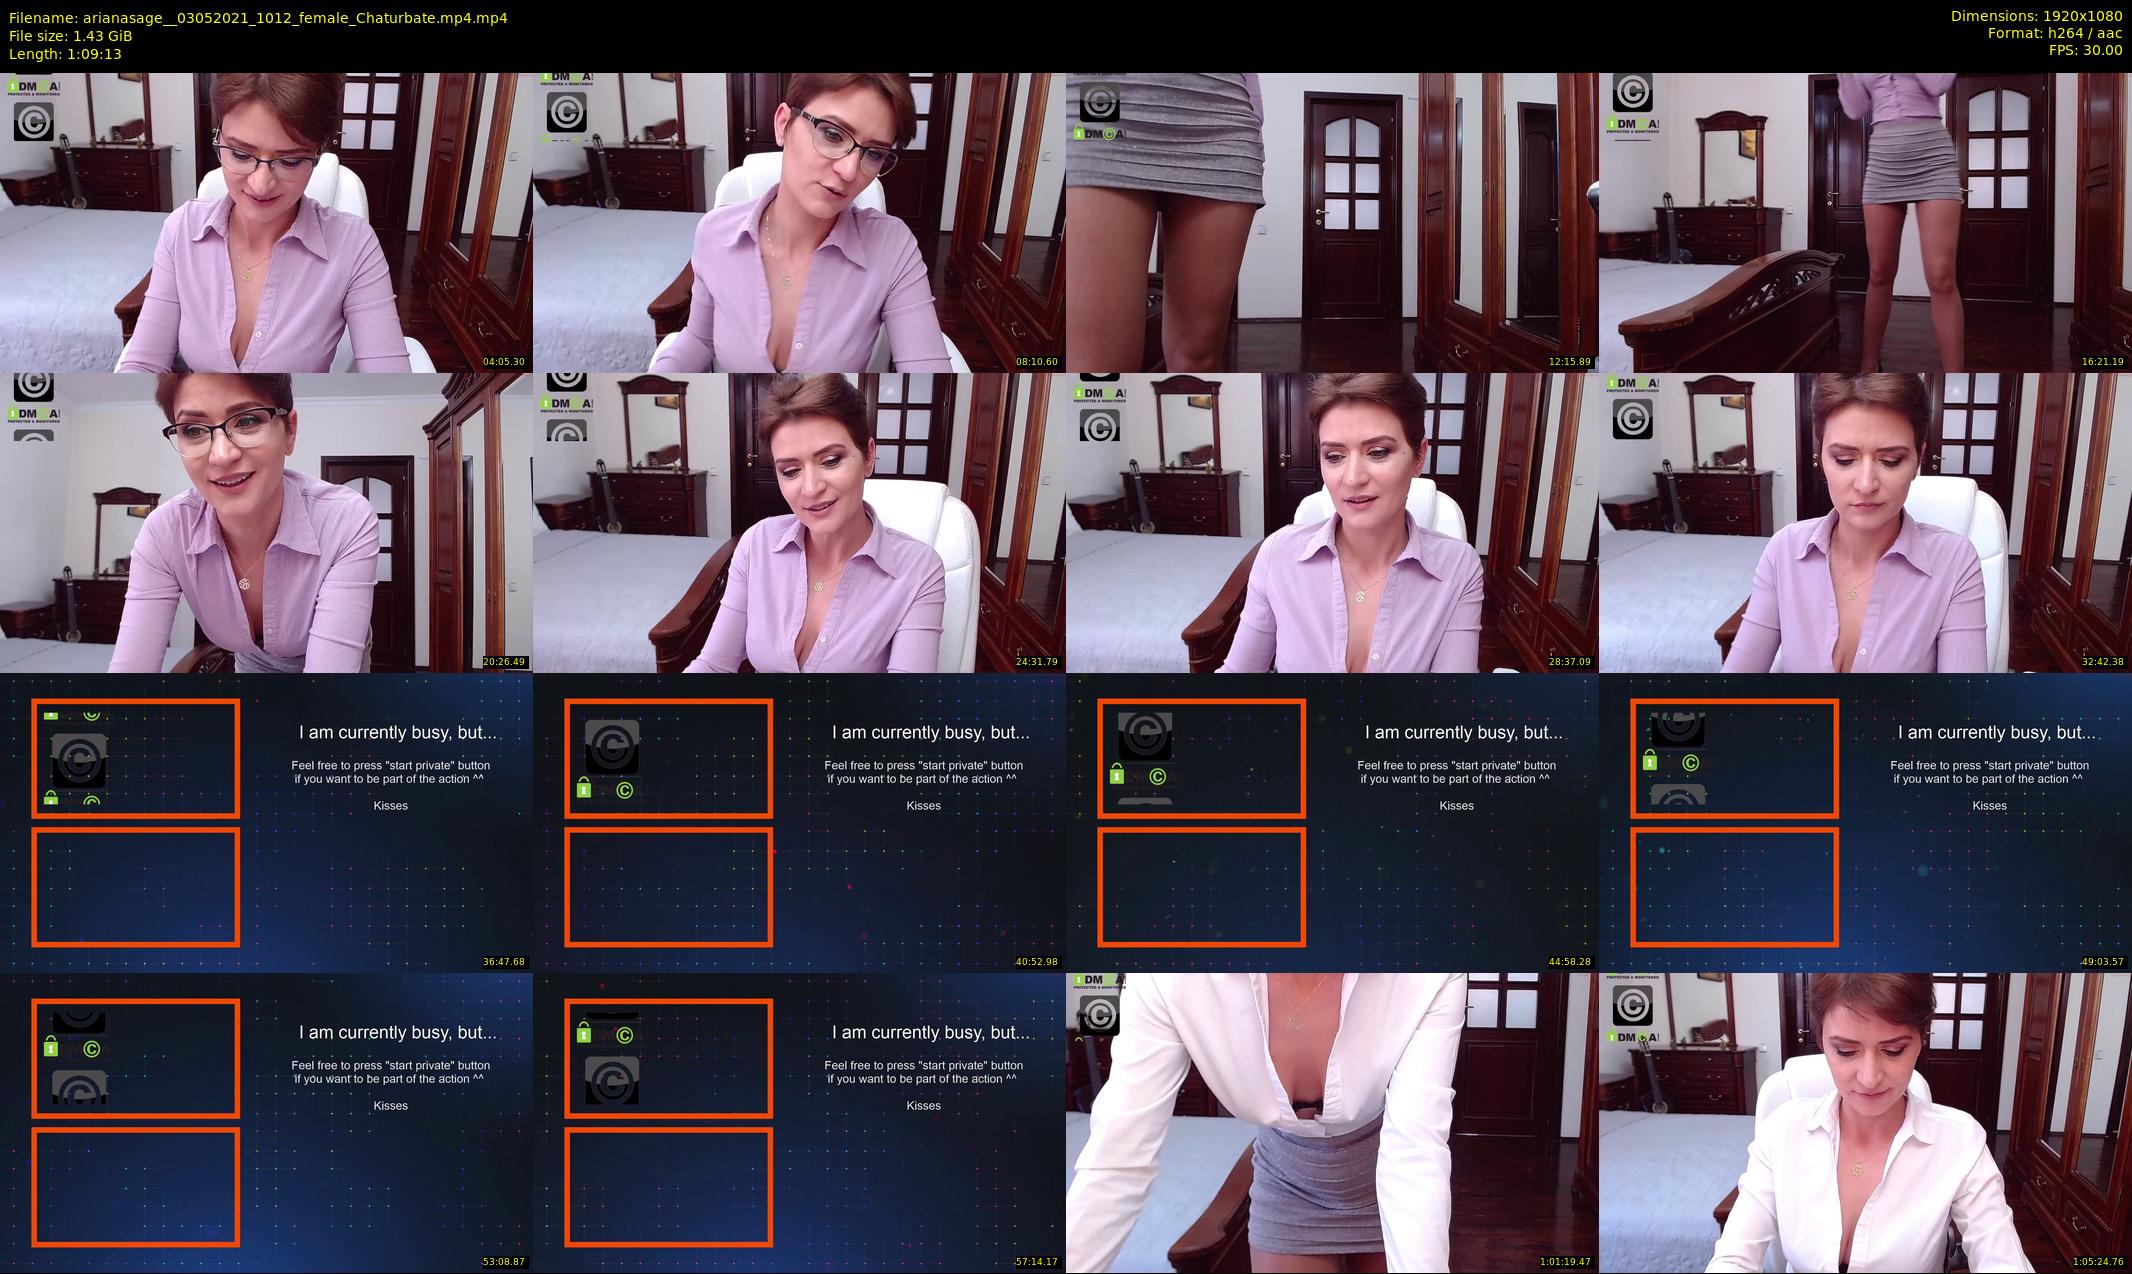Screen dimensions: 2132x1274
Task: Click the frame at 32:42.38
Action: (x=1865, y=522)
